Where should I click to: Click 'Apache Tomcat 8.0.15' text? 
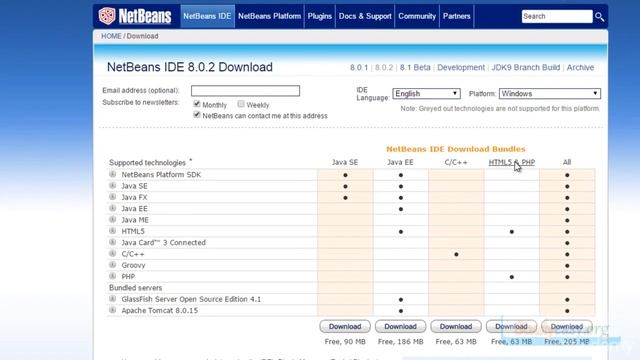pyautogui.click(x=160, y=311)
